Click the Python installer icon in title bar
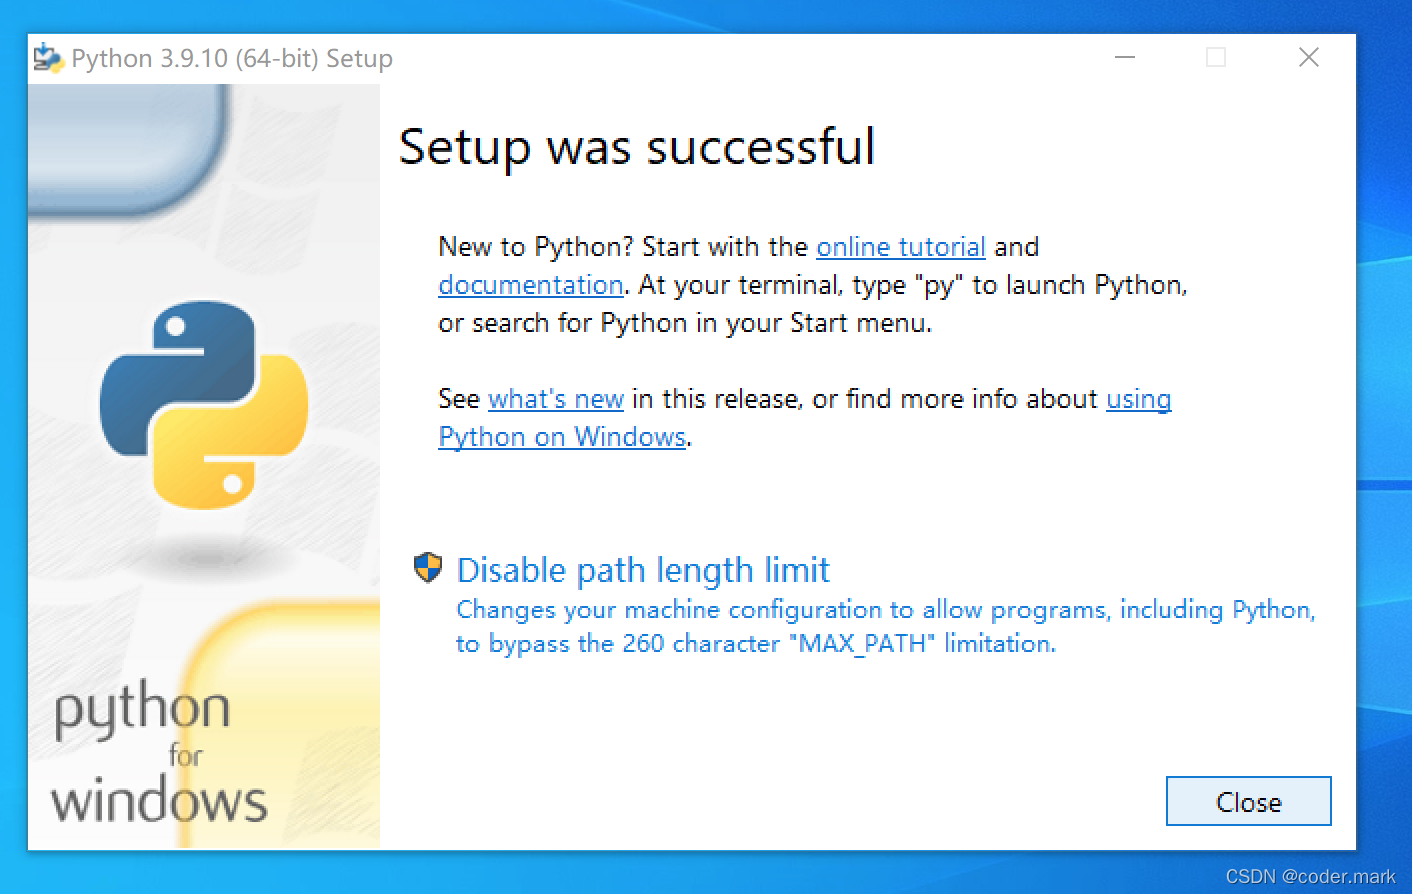Image resolution: width=1412 pixels, height=894 pixels. [x=47, y=58]
